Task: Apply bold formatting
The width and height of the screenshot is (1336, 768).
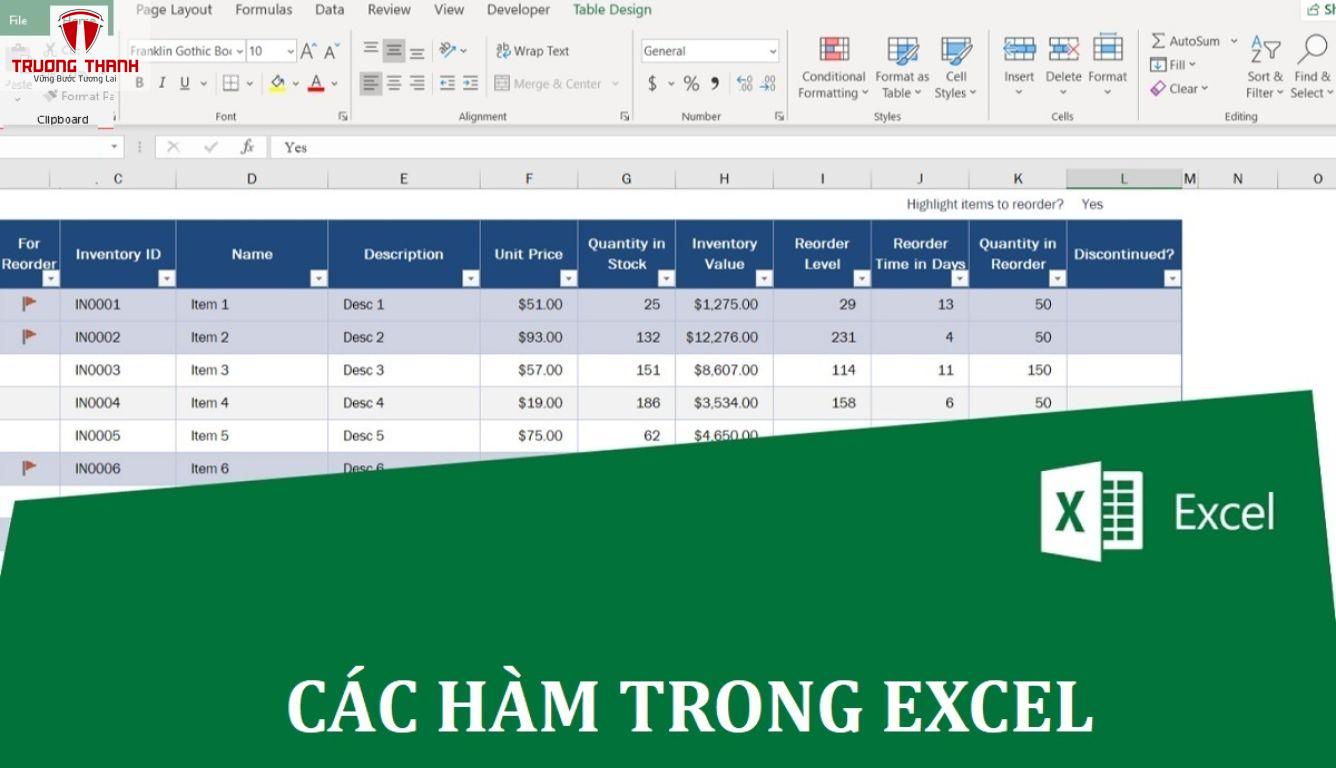Action: point(139,84)
